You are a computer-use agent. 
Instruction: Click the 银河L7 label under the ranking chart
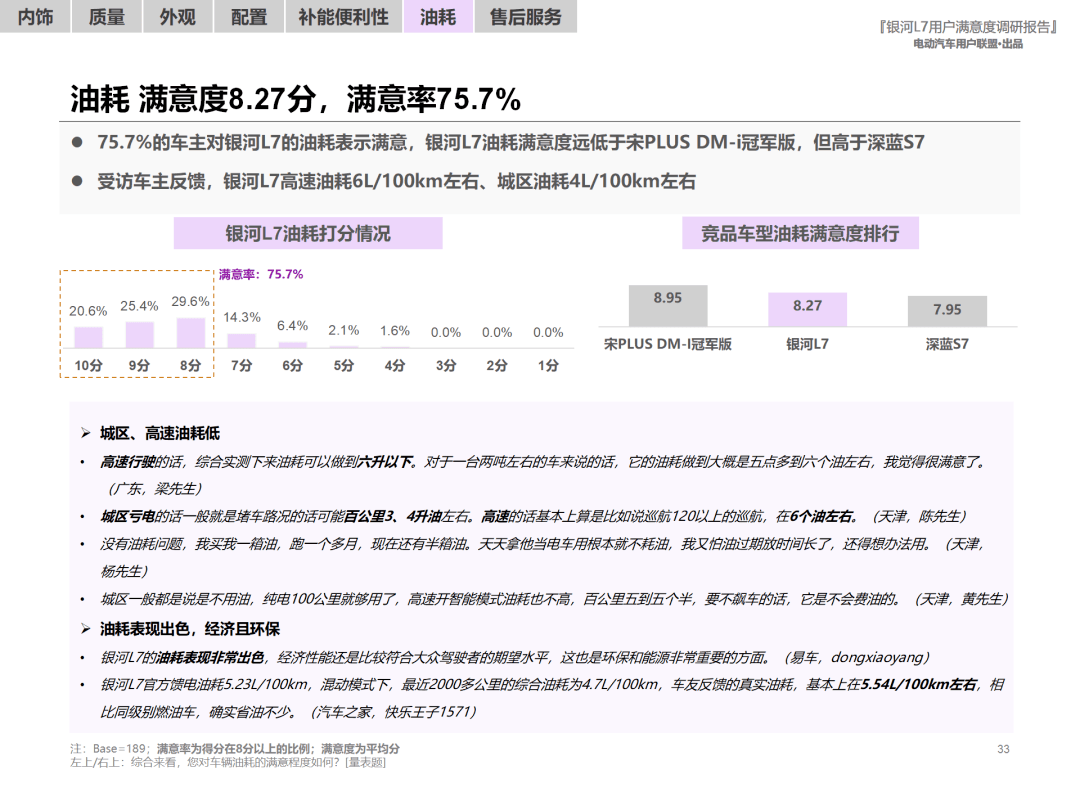coord(807,344)
